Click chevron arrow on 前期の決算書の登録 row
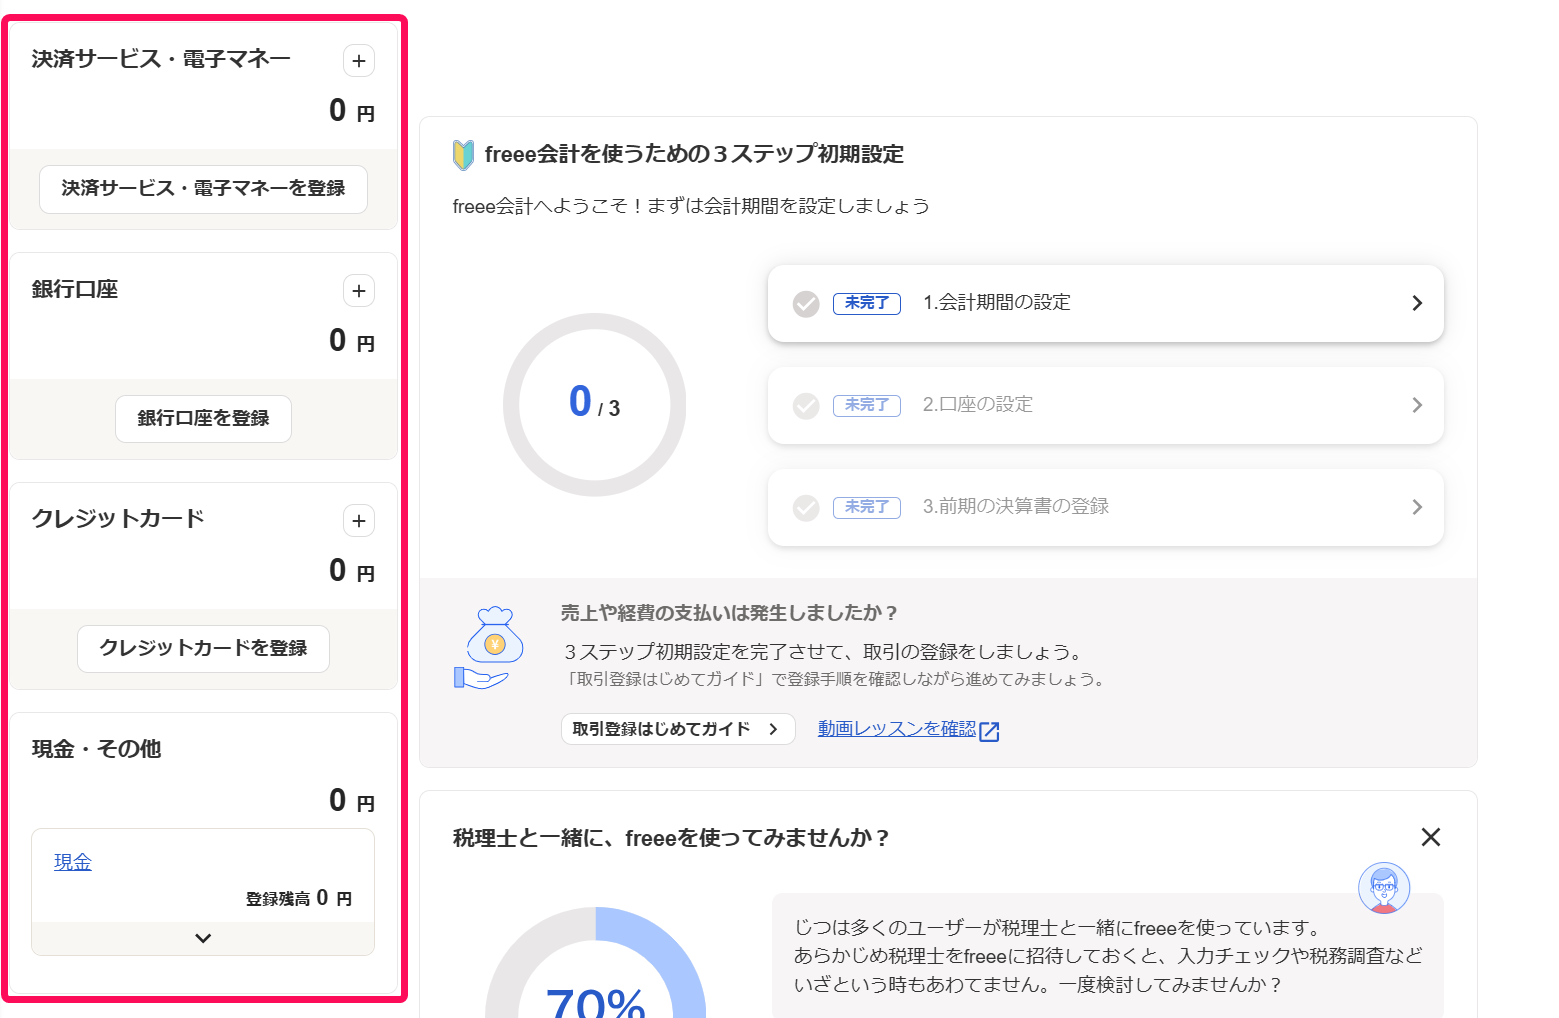 pos(1417,507)
